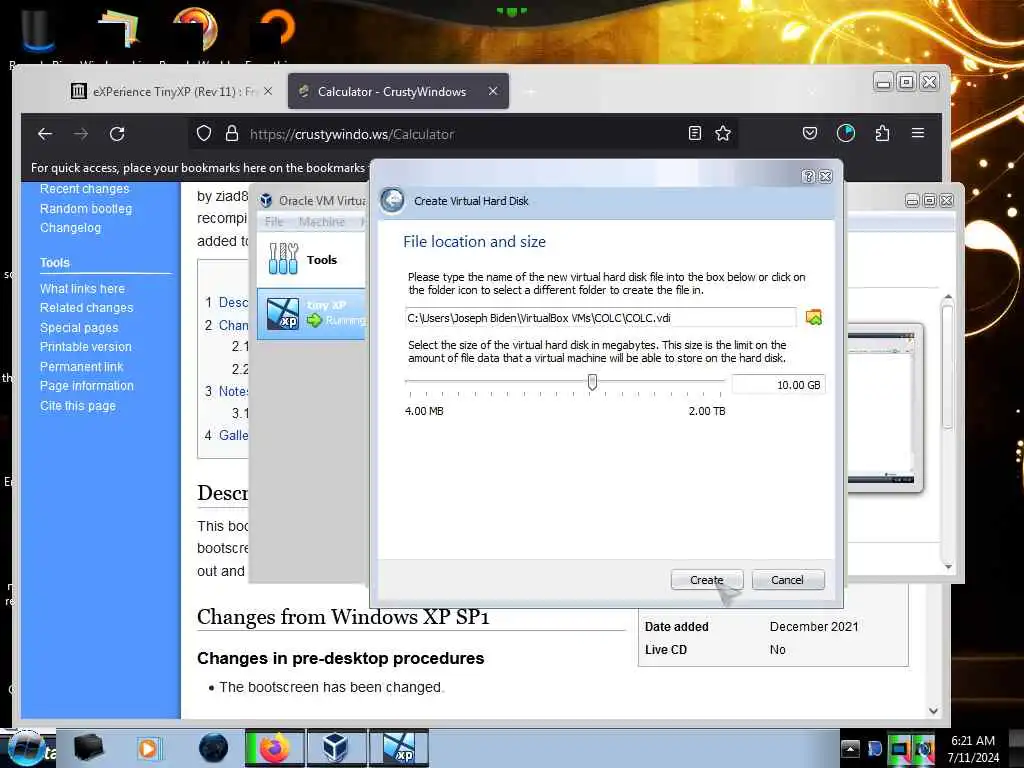Click the Tiny XP VM taskbar icon

(399, 748)
